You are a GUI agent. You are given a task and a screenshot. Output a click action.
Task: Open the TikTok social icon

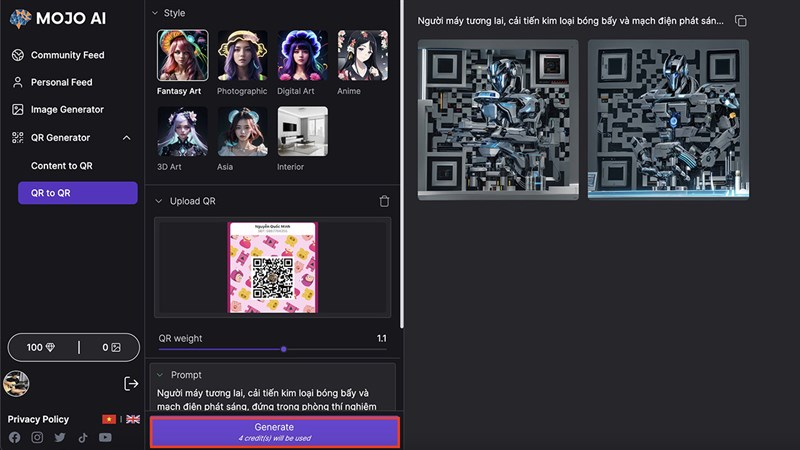coord(83,437)
